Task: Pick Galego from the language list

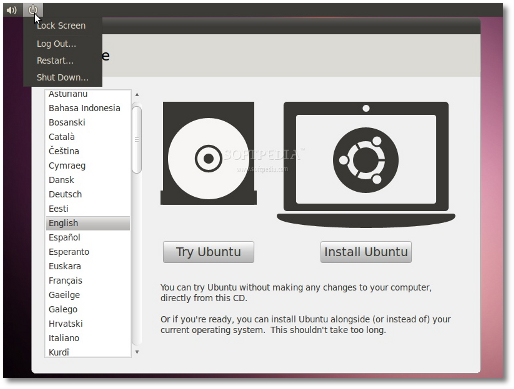Action: (x=88, y=309)
